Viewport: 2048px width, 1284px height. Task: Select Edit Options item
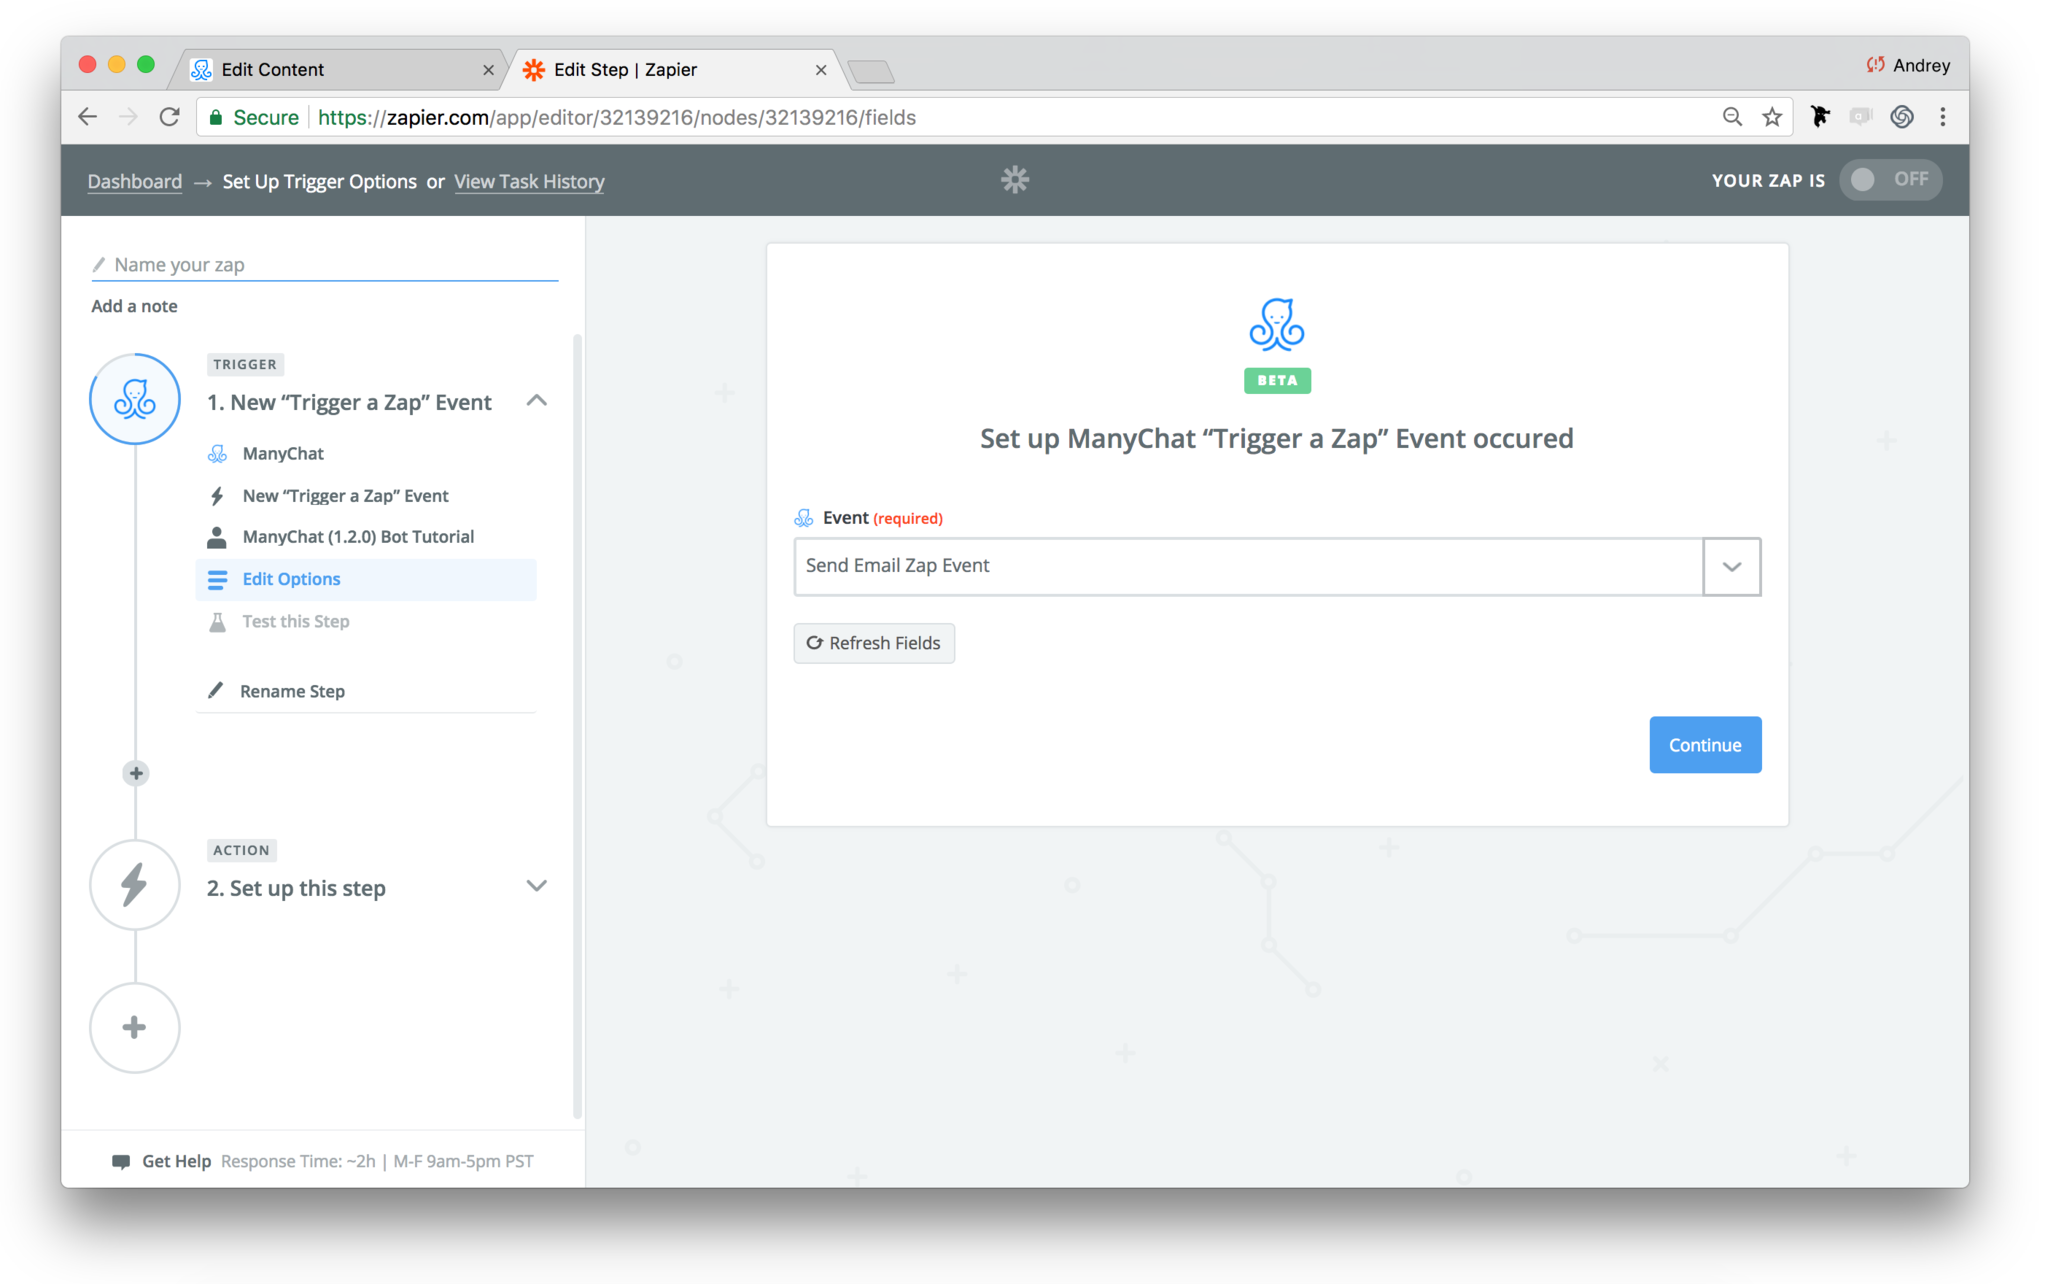pyautogui.click(x=367, y=580)
